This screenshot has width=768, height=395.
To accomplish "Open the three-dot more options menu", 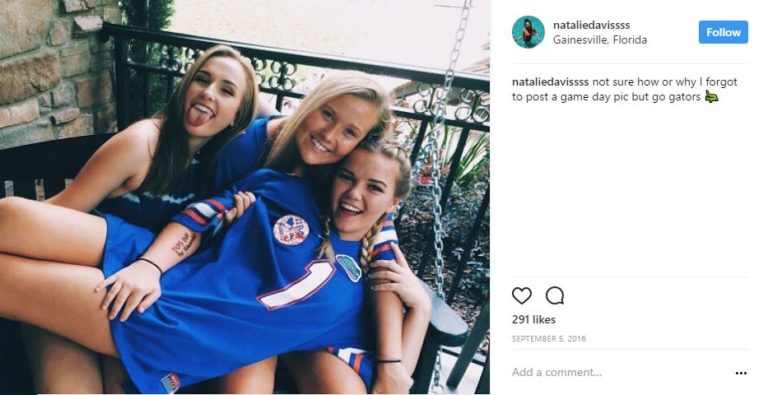I will [x=741, y=373].
